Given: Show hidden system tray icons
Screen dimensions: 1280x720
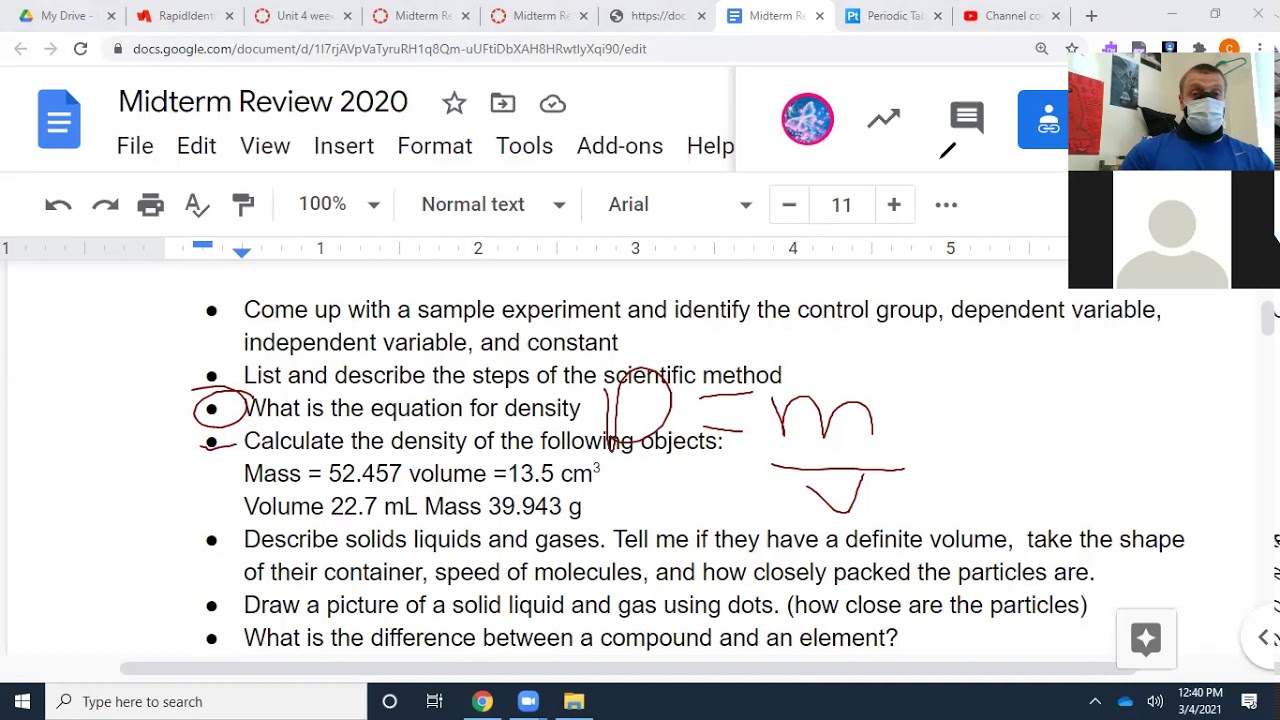Looking at the screenshot, I should click(x=1095, y=701).
